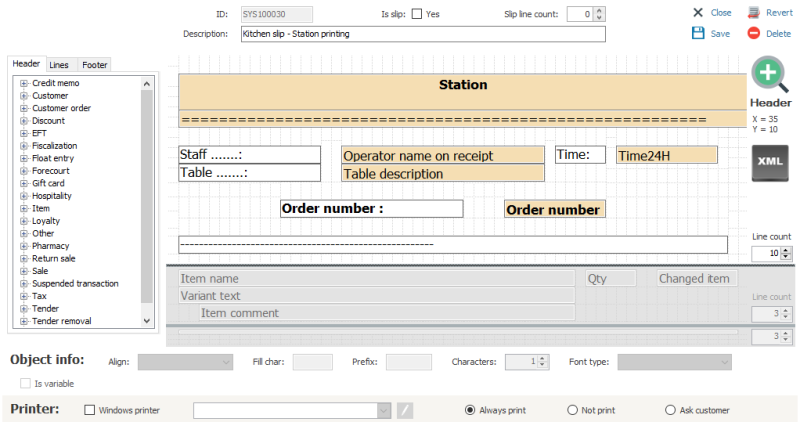Expand the Tender removal tree node
This screenshot has height=422, width=800.
[23, 321]
